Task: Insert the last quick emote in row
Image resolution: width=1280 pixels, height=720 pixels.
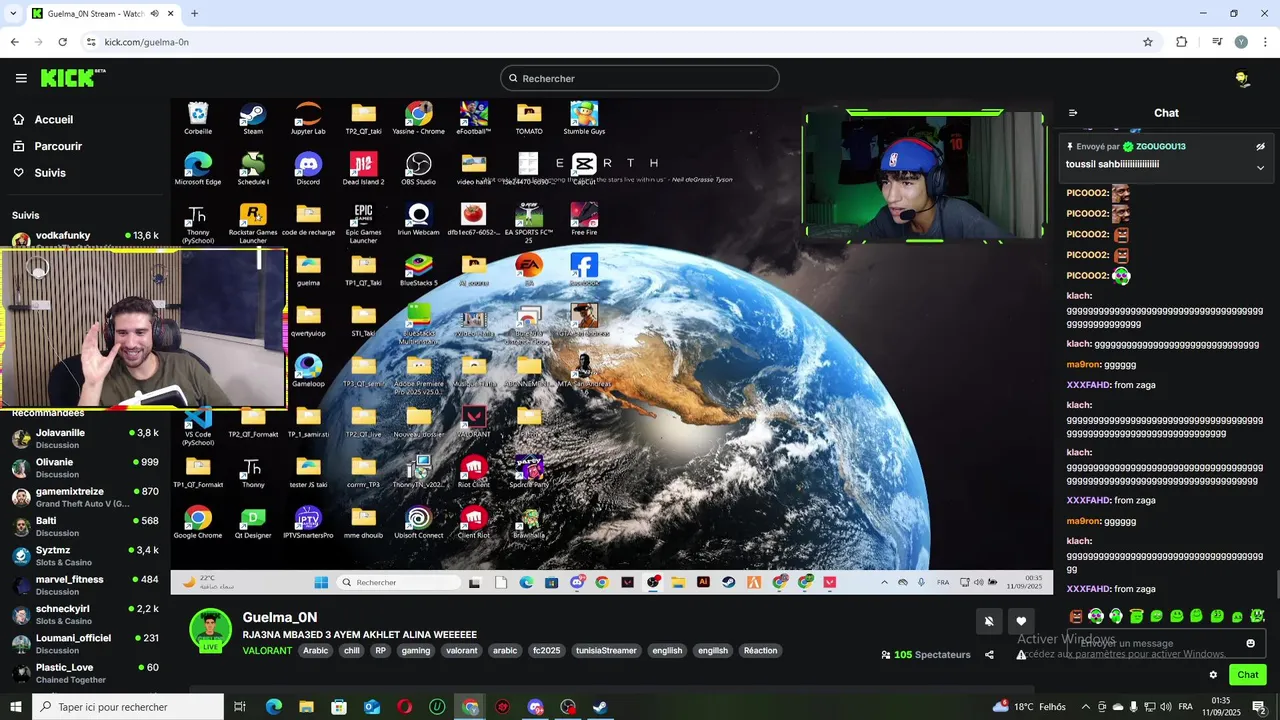Action: coord(1258,616)
